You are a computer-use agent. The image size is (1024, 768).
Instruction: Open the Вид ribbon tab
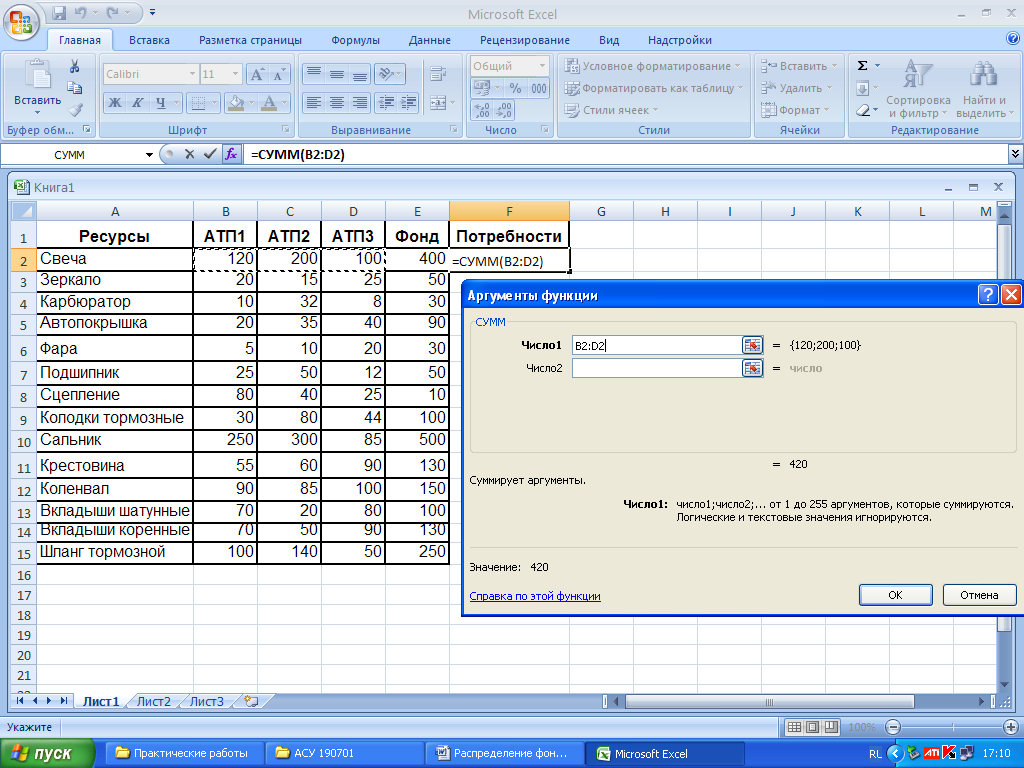point(609,40)
